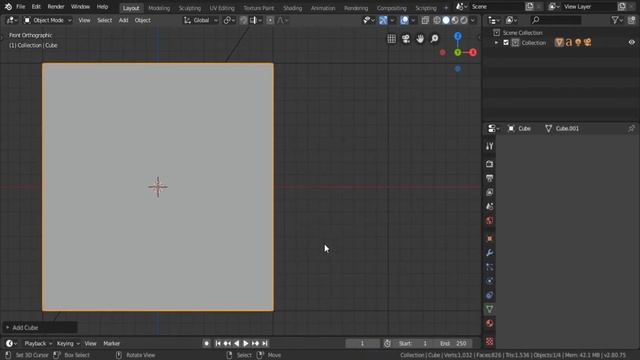640x360 pixels.
Task: Open the File menu
Action: pyautogui.click(x=20, y=7)
